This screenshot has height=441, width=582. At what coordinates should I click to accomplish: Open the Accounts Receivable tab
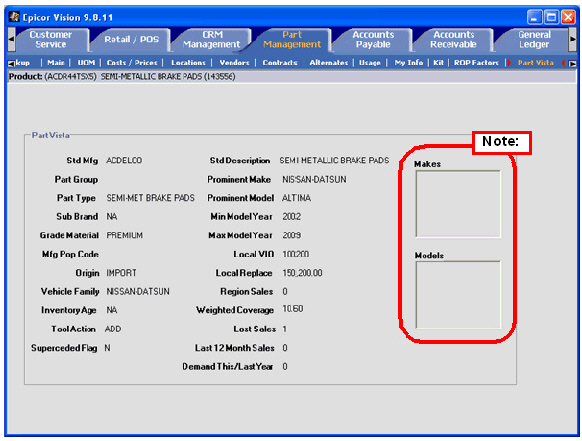pyautogui.click(x=453, y=39)
